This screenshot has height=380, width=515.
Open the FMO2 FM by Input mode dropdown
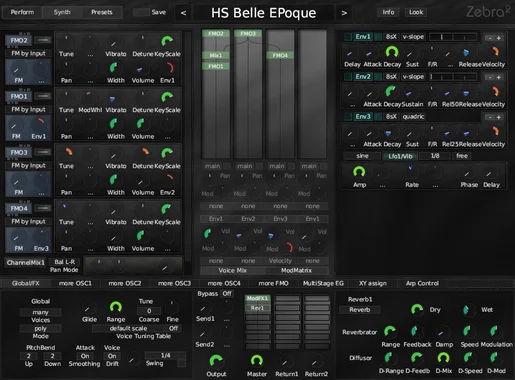[x=28, y=54]
